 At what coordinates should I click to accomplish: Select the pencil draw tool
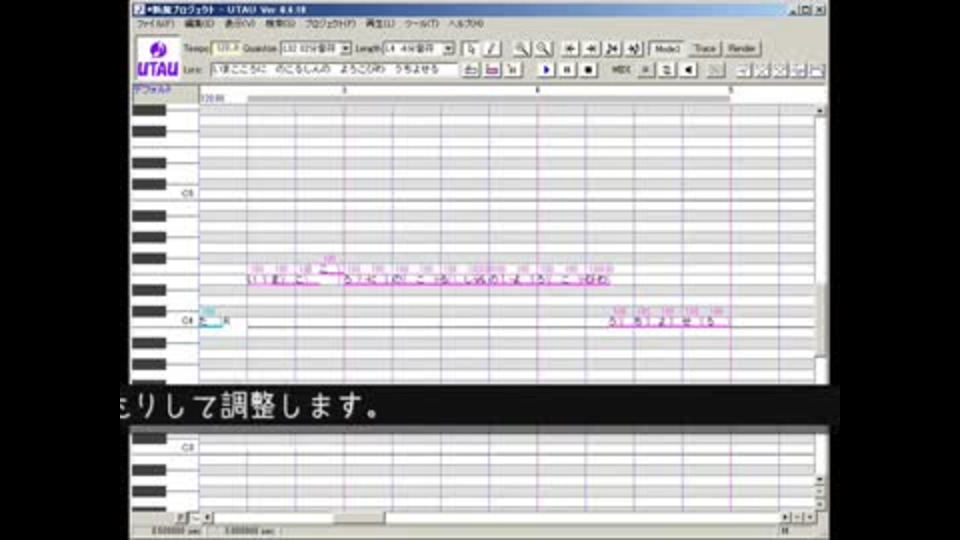[492, 48]
